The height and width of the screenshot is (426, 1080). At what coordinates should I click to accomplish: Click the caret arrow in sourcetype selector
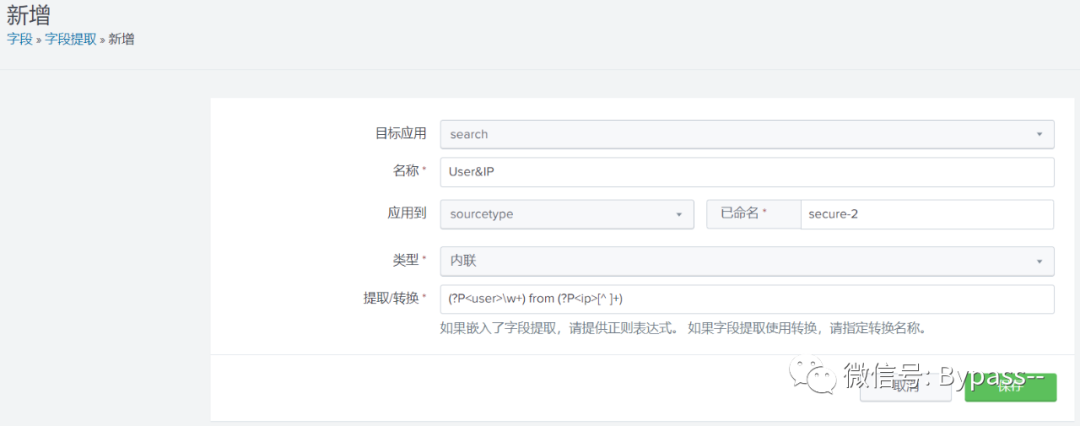(x=679, y=214)
